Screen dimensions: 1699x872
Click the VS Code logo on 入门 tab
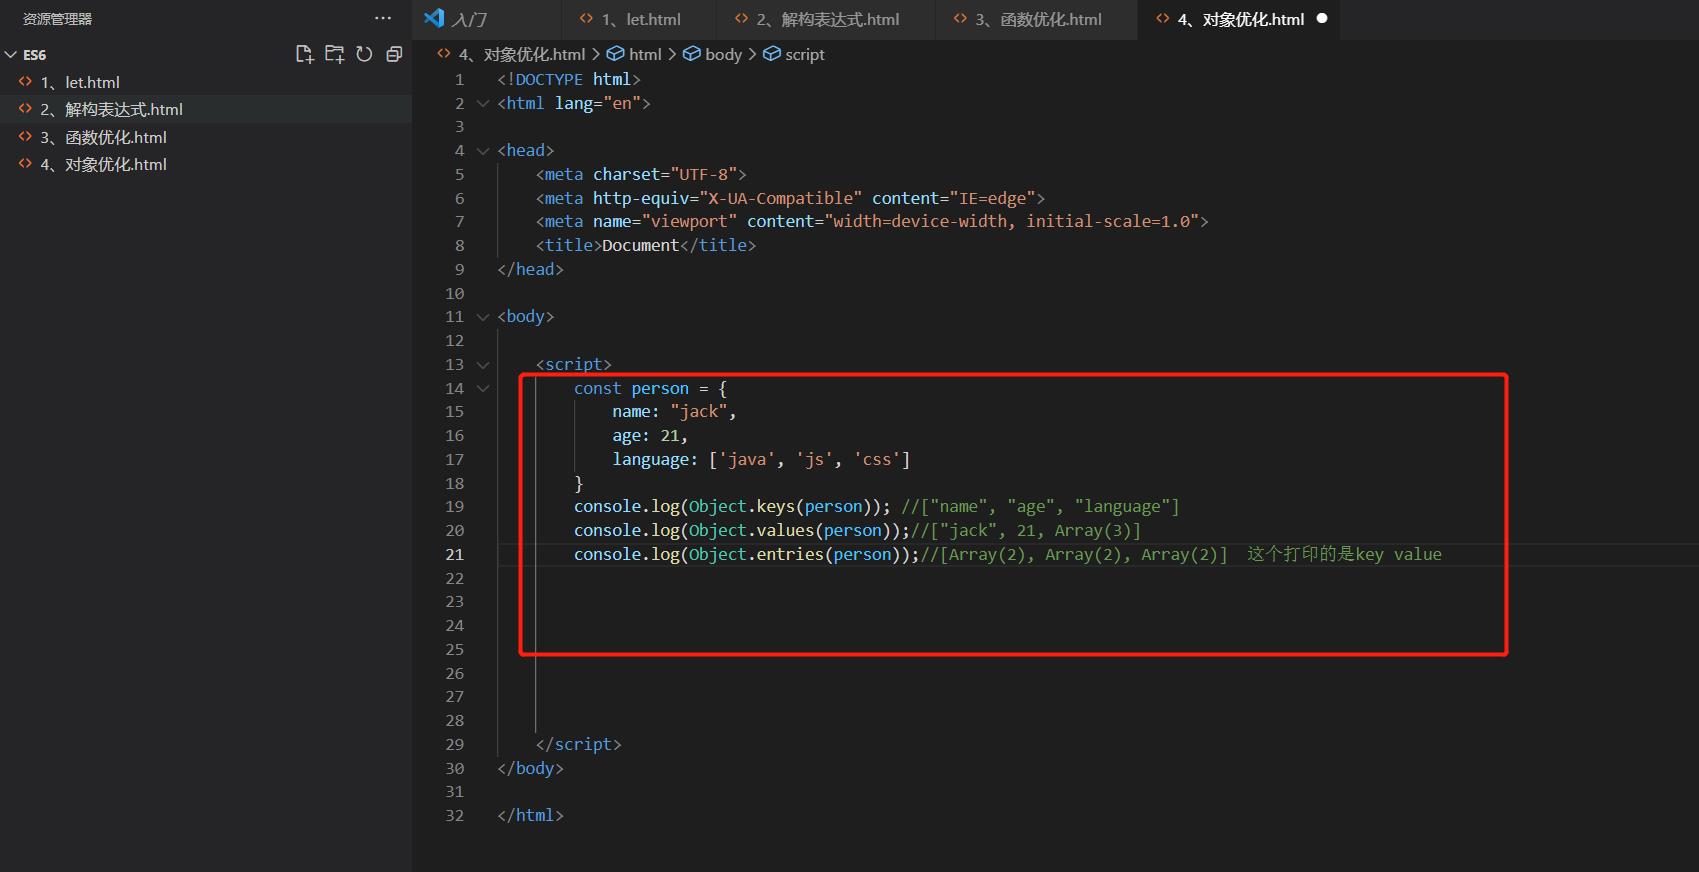[434, 19]
